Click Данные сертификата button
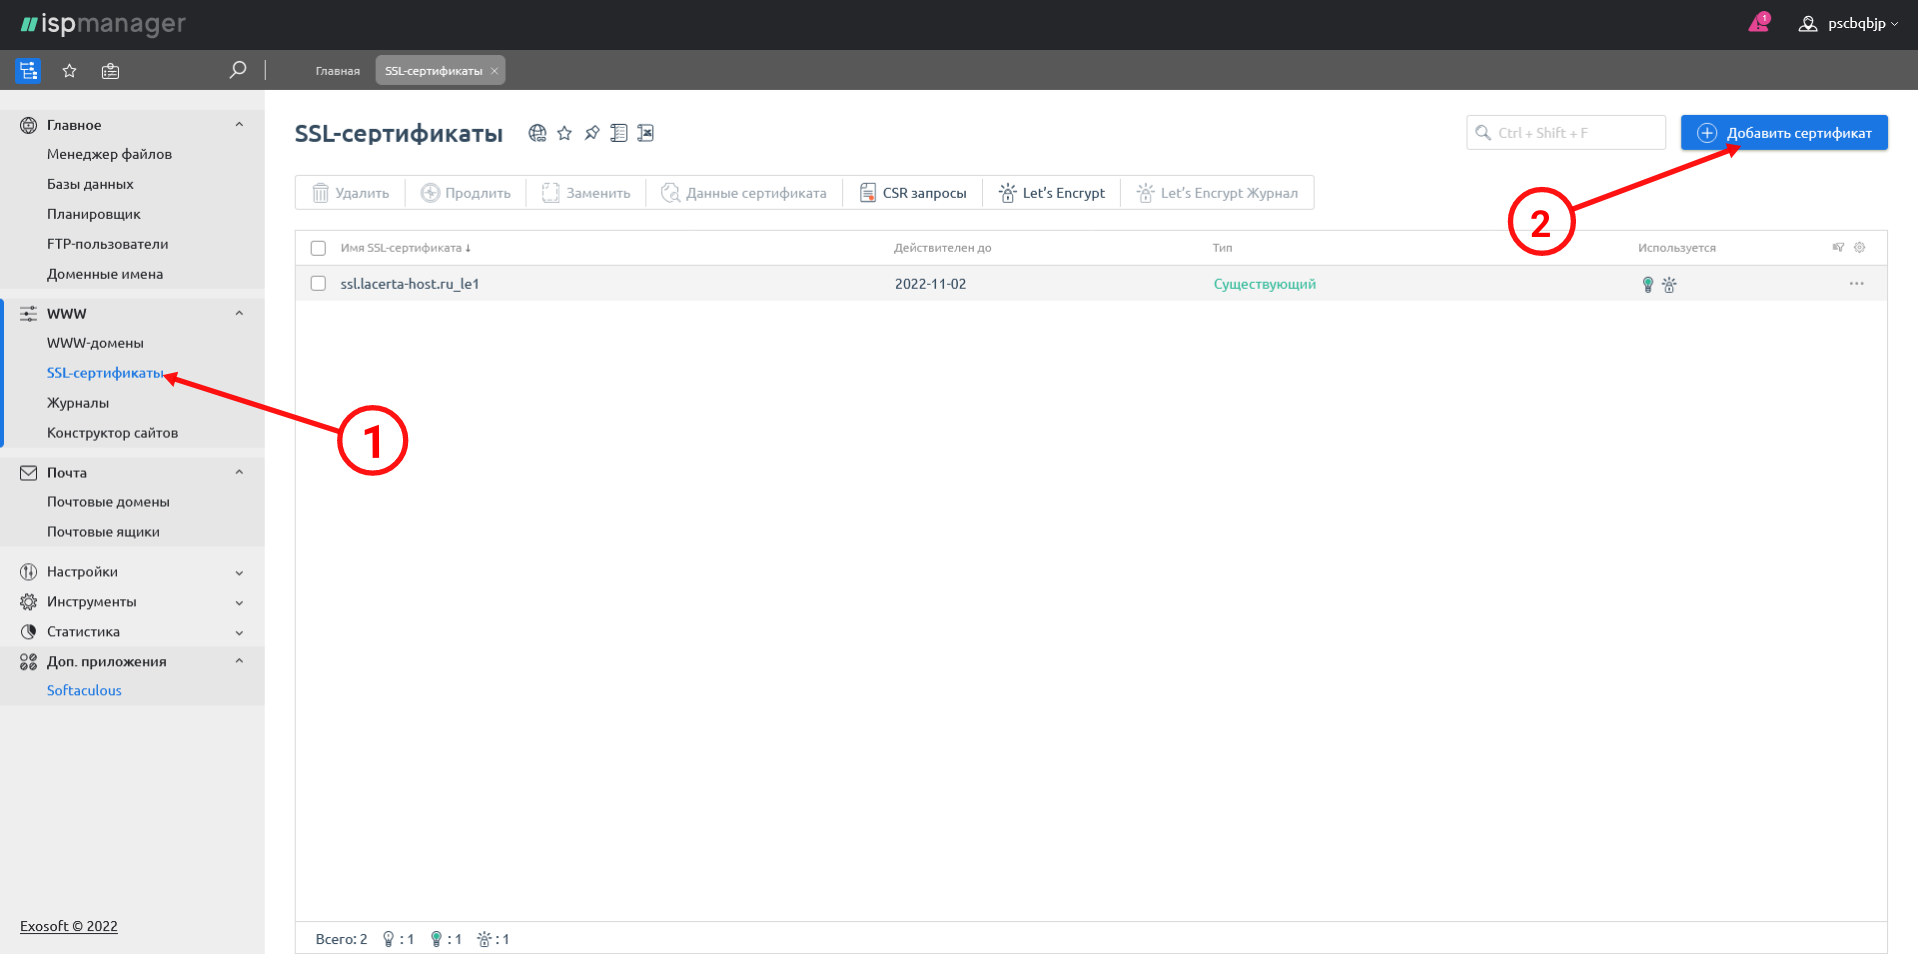Image resolution: width=1918 pixels, height=954 pixels. [x=744, y=193]
